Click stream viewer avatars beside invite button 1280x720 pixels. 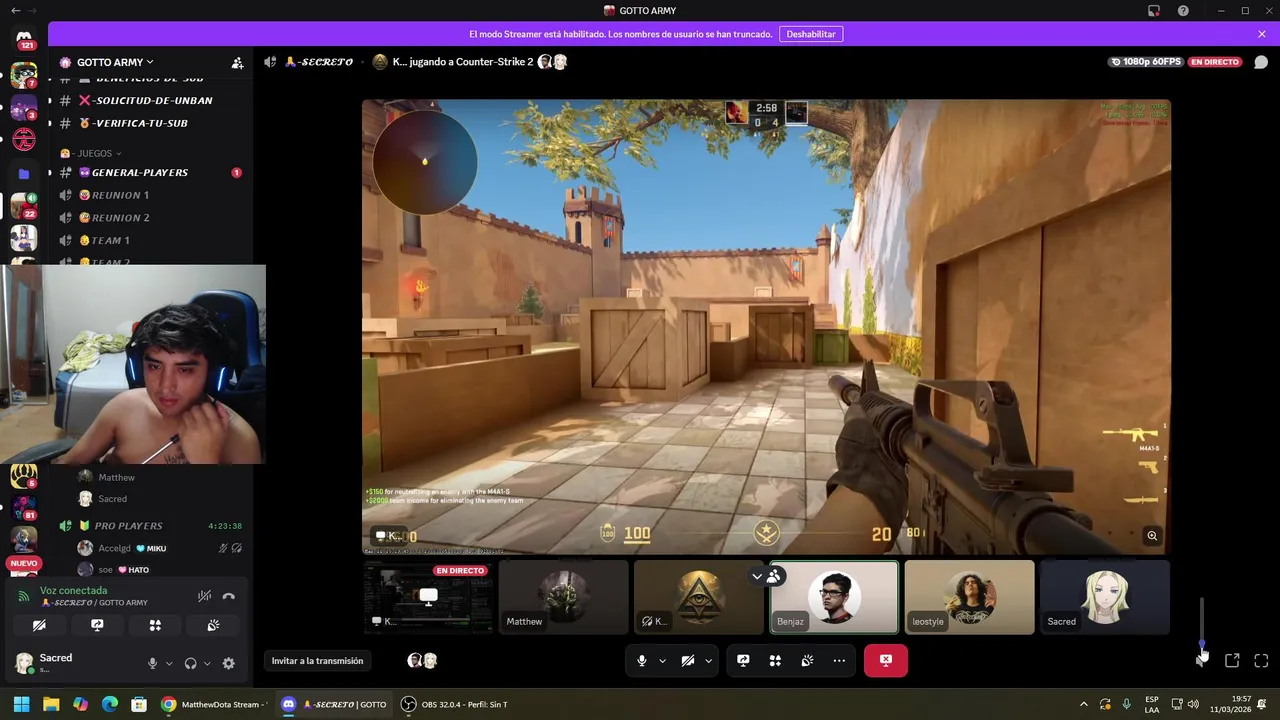[x=422, y=661]
